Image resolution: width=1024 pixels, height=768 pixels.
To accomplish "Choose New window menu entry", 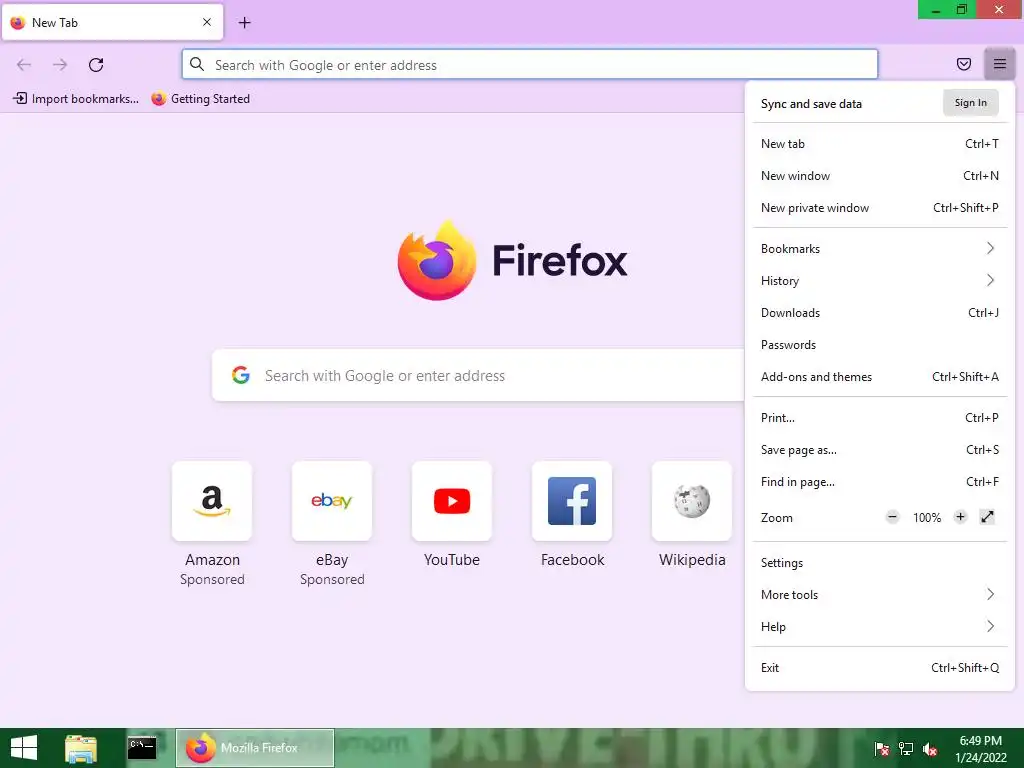I will click(x=880, y=176).
